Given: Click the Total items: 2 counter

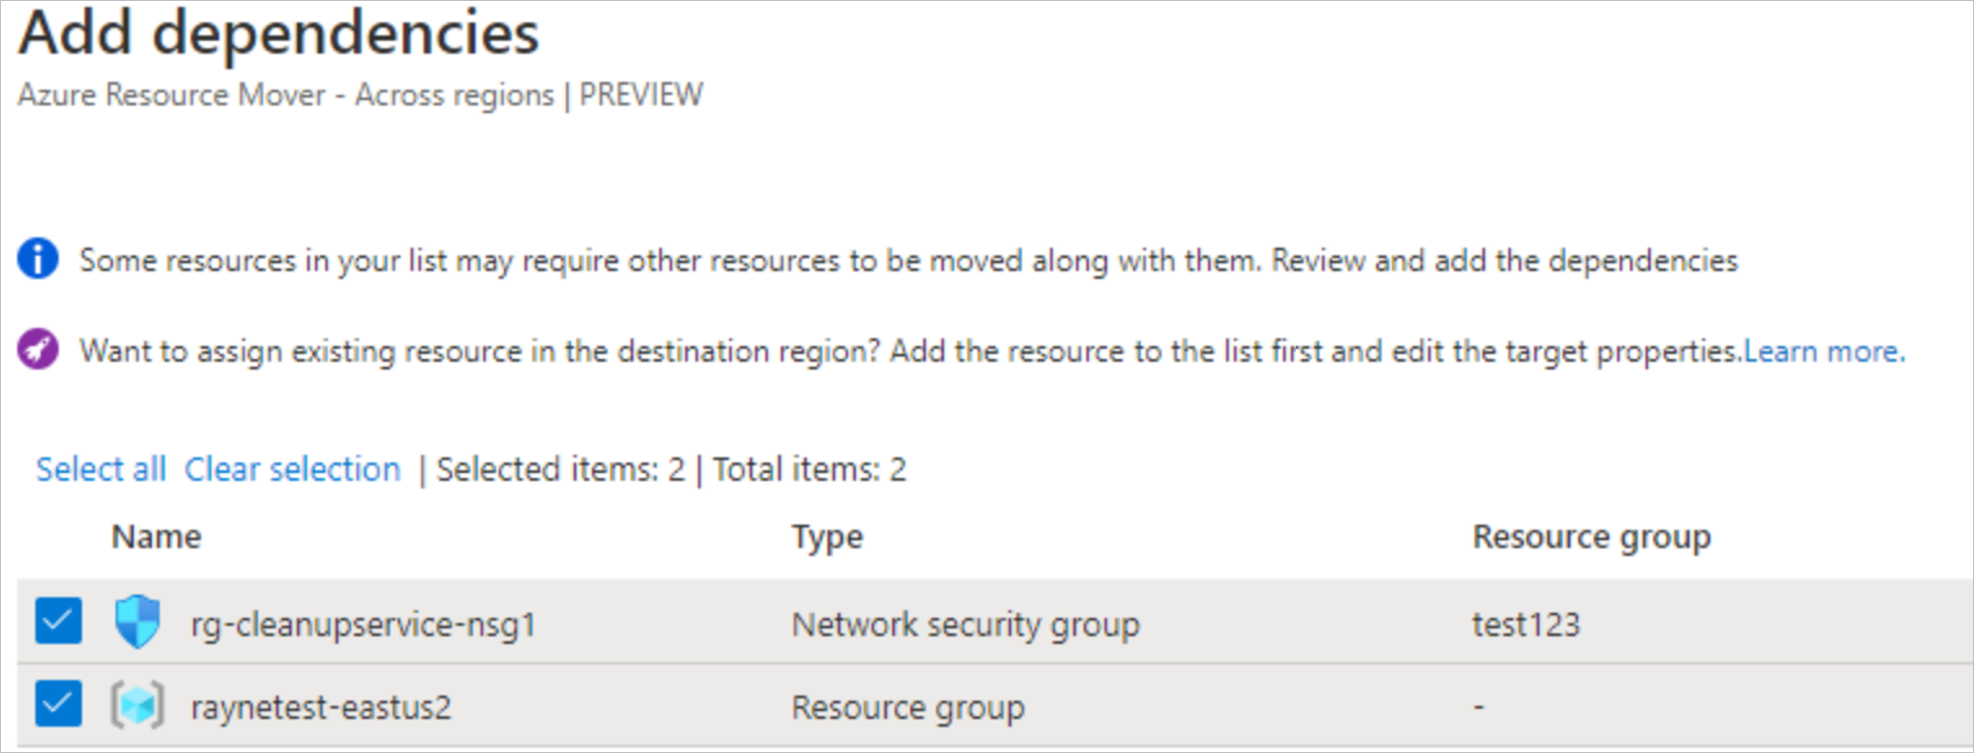Looking at the screenshot, I should point(809,469).
